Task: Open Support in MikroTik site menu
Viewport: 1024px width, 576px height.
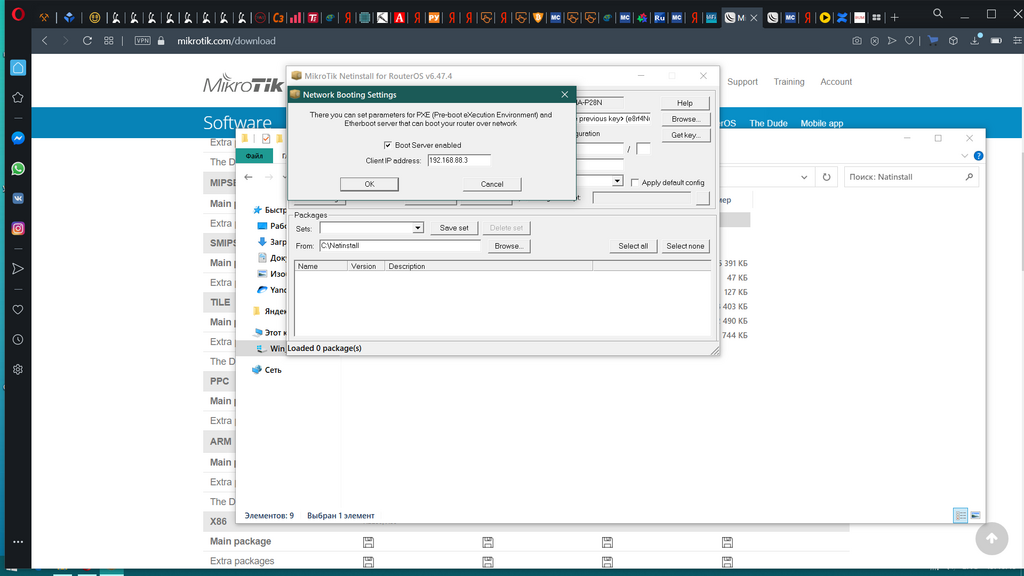Action: pos(743,82)
